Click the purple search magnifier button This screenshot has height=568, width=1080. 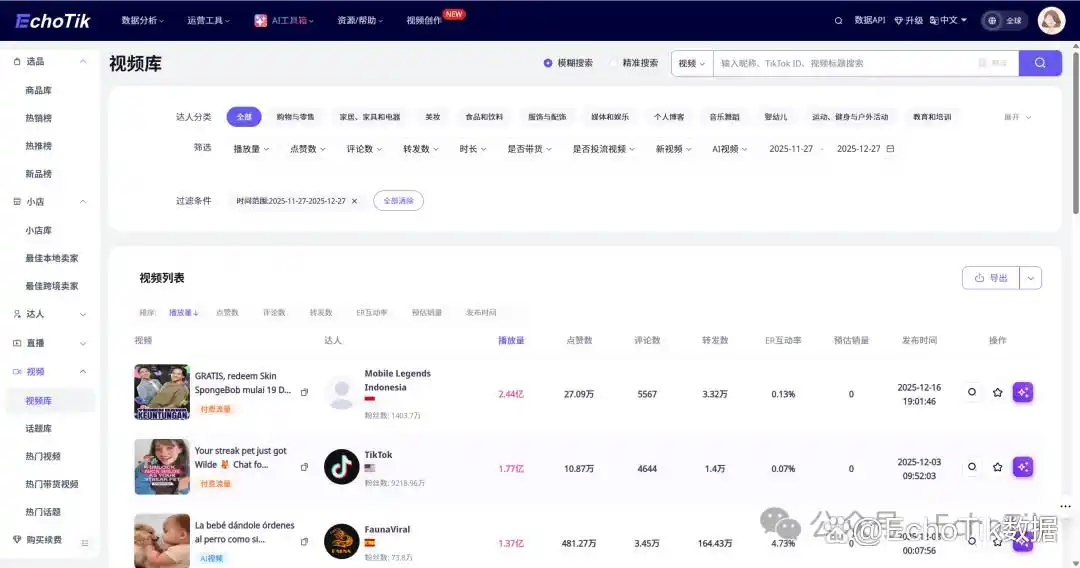[x=1040, y=63]
